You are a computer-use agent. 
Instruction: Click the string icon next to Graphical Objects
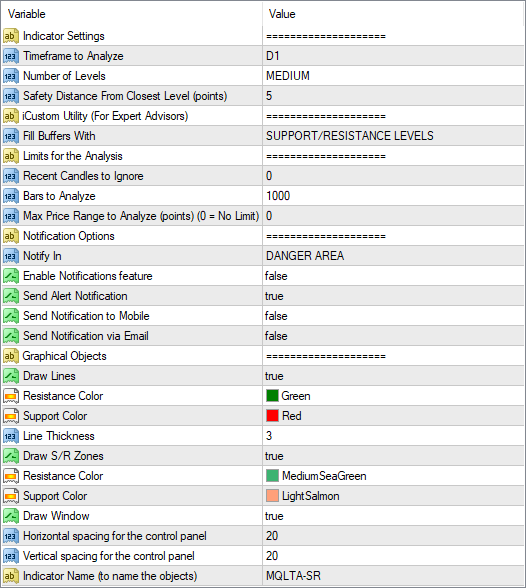pos(10,356)
